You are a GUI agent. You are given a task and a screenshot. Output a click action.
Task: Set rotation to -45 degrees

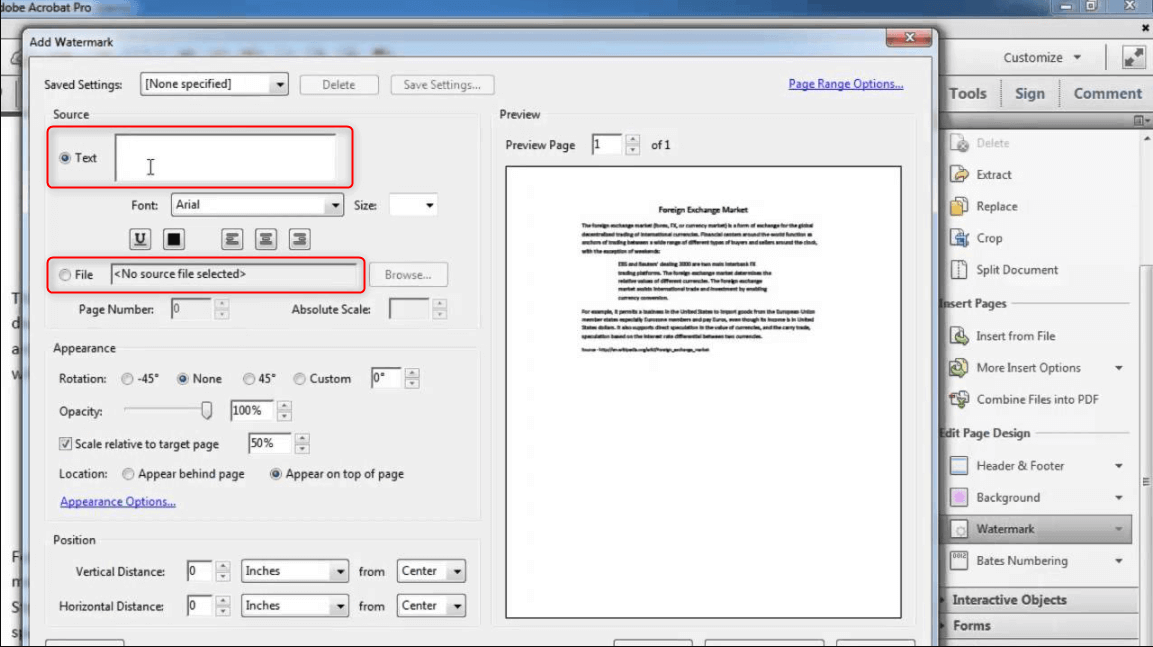click(127, 379)
